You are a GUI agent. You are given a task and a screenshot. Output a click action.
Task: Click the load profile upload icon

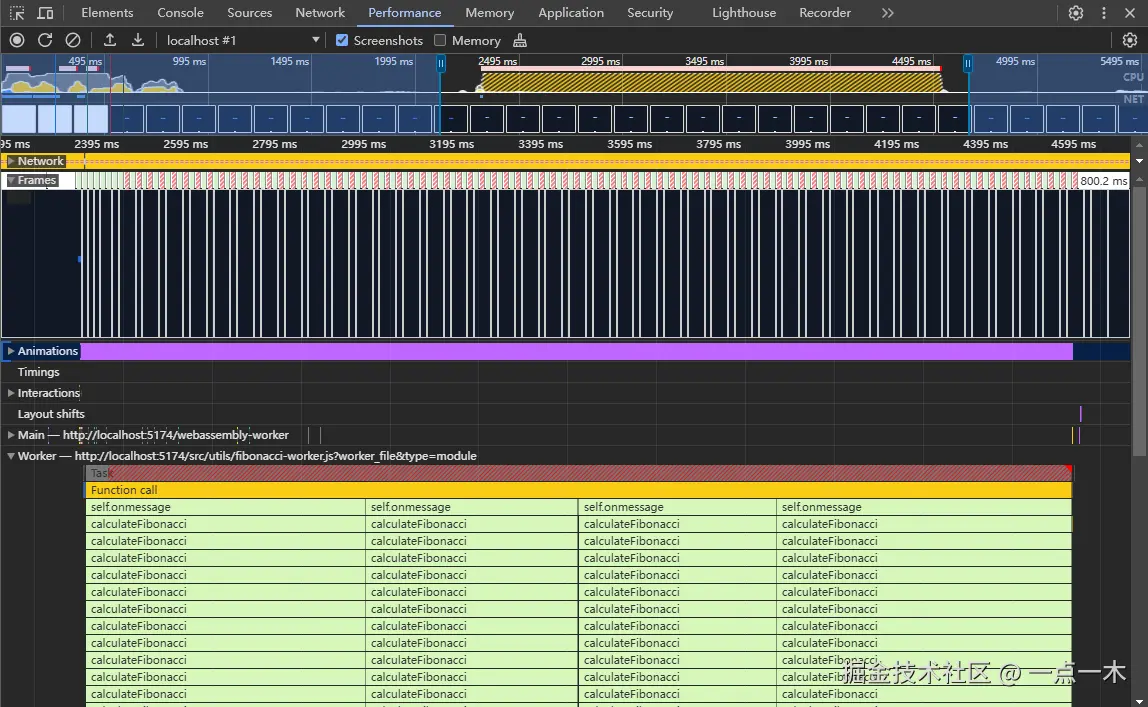(110, 40)
